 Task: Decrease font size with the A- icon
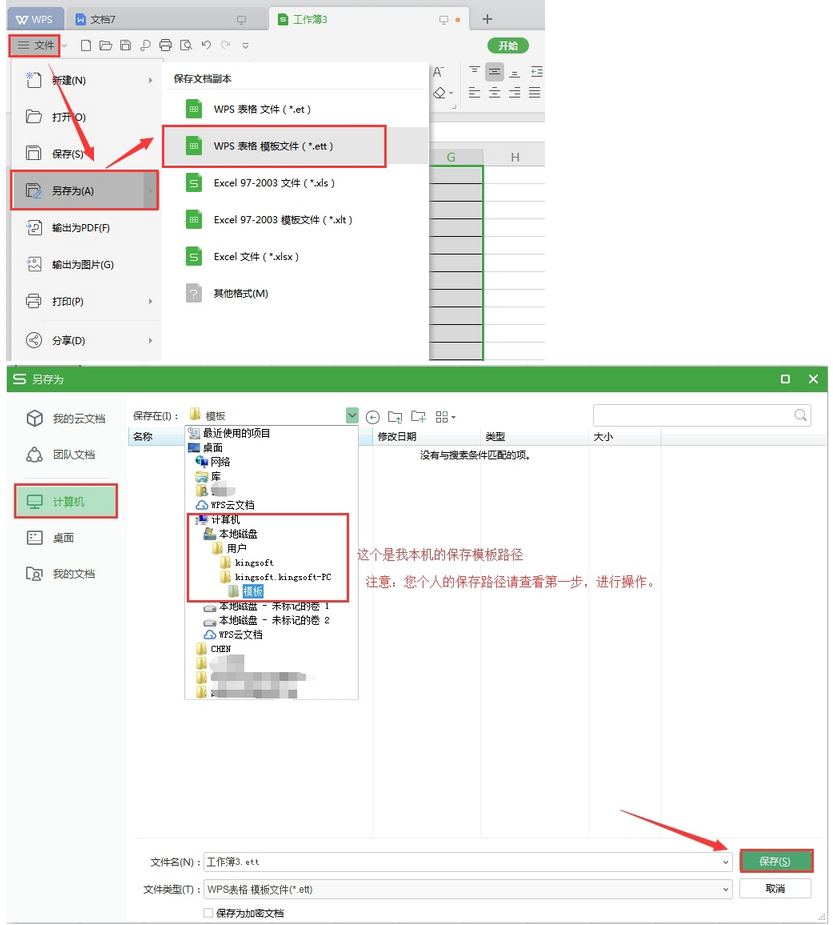[x=438, y=72]
